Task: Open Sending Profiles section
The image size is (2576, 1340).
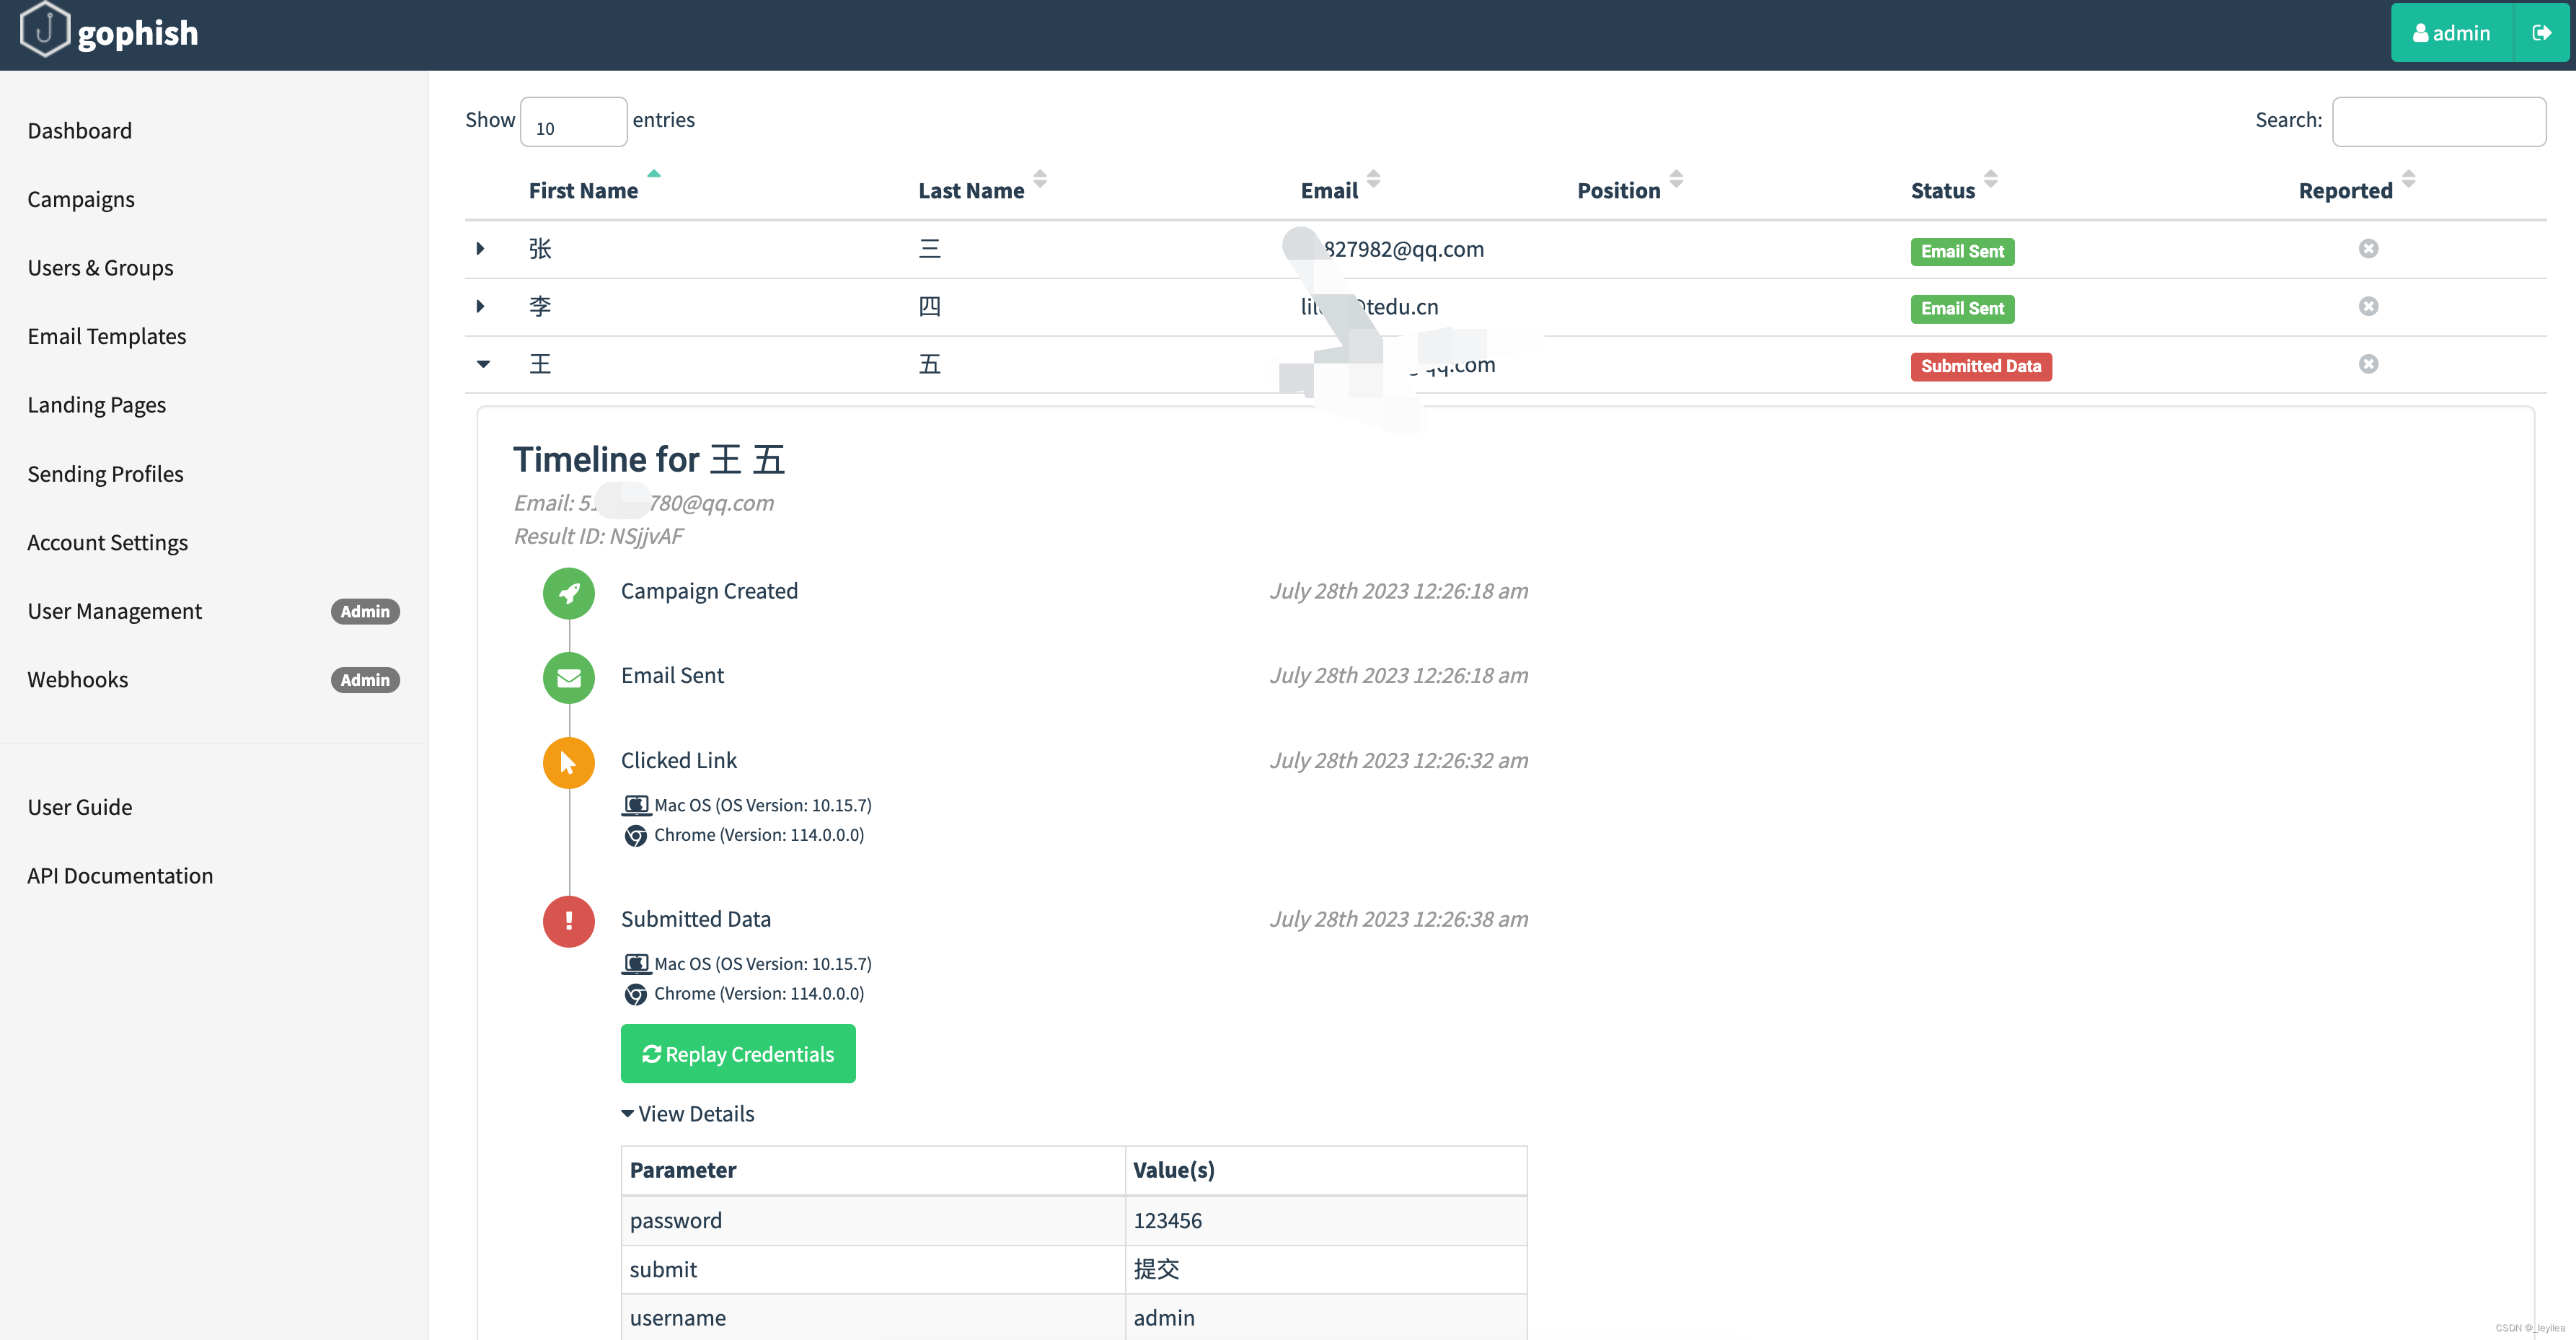Action: pyautogui.click(x=106, y=474)
